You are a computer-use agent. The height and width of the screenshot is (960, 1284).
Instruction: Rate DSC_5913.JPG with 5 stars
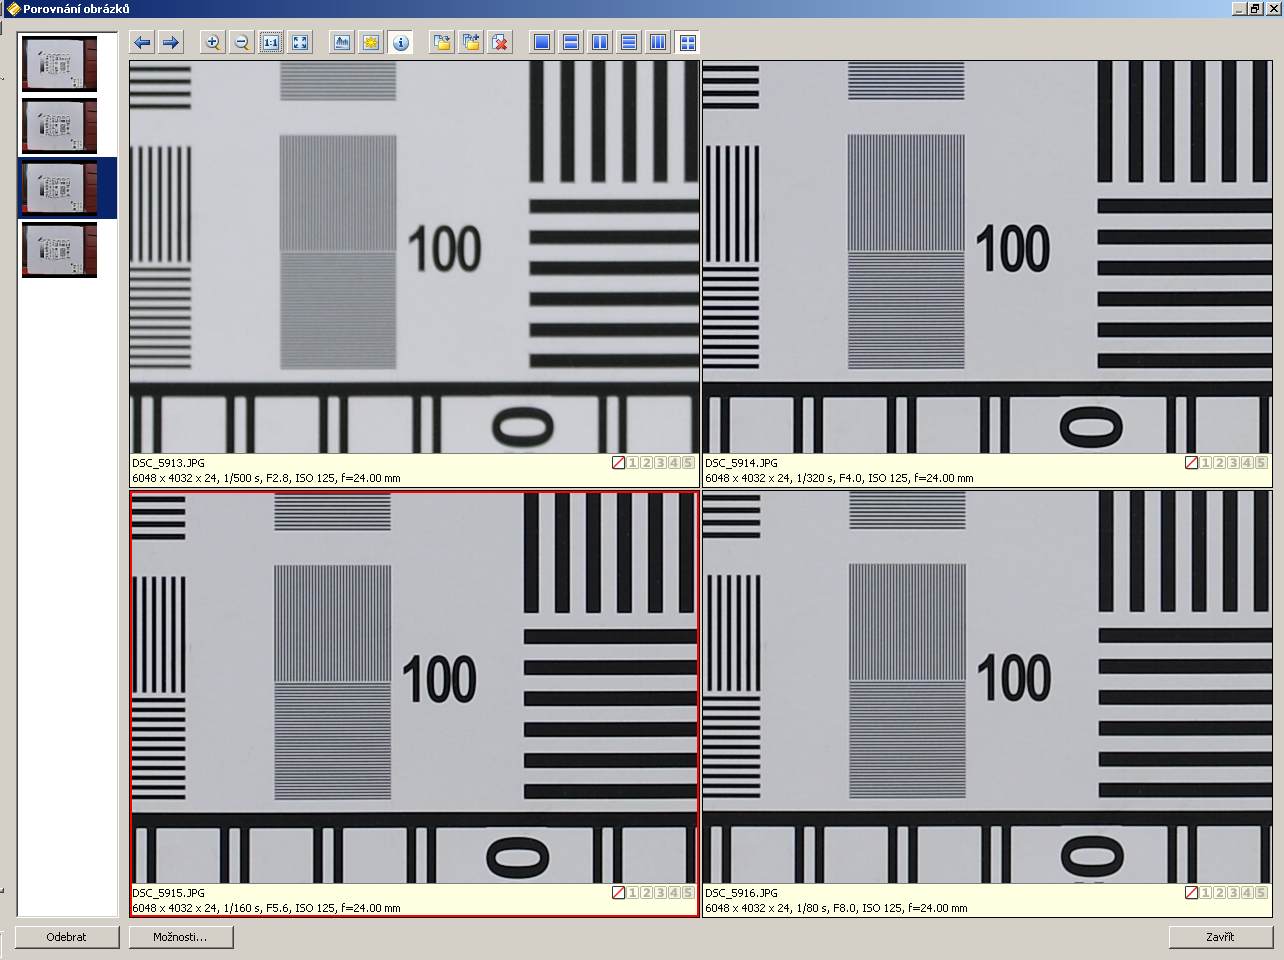pos(688,463)
